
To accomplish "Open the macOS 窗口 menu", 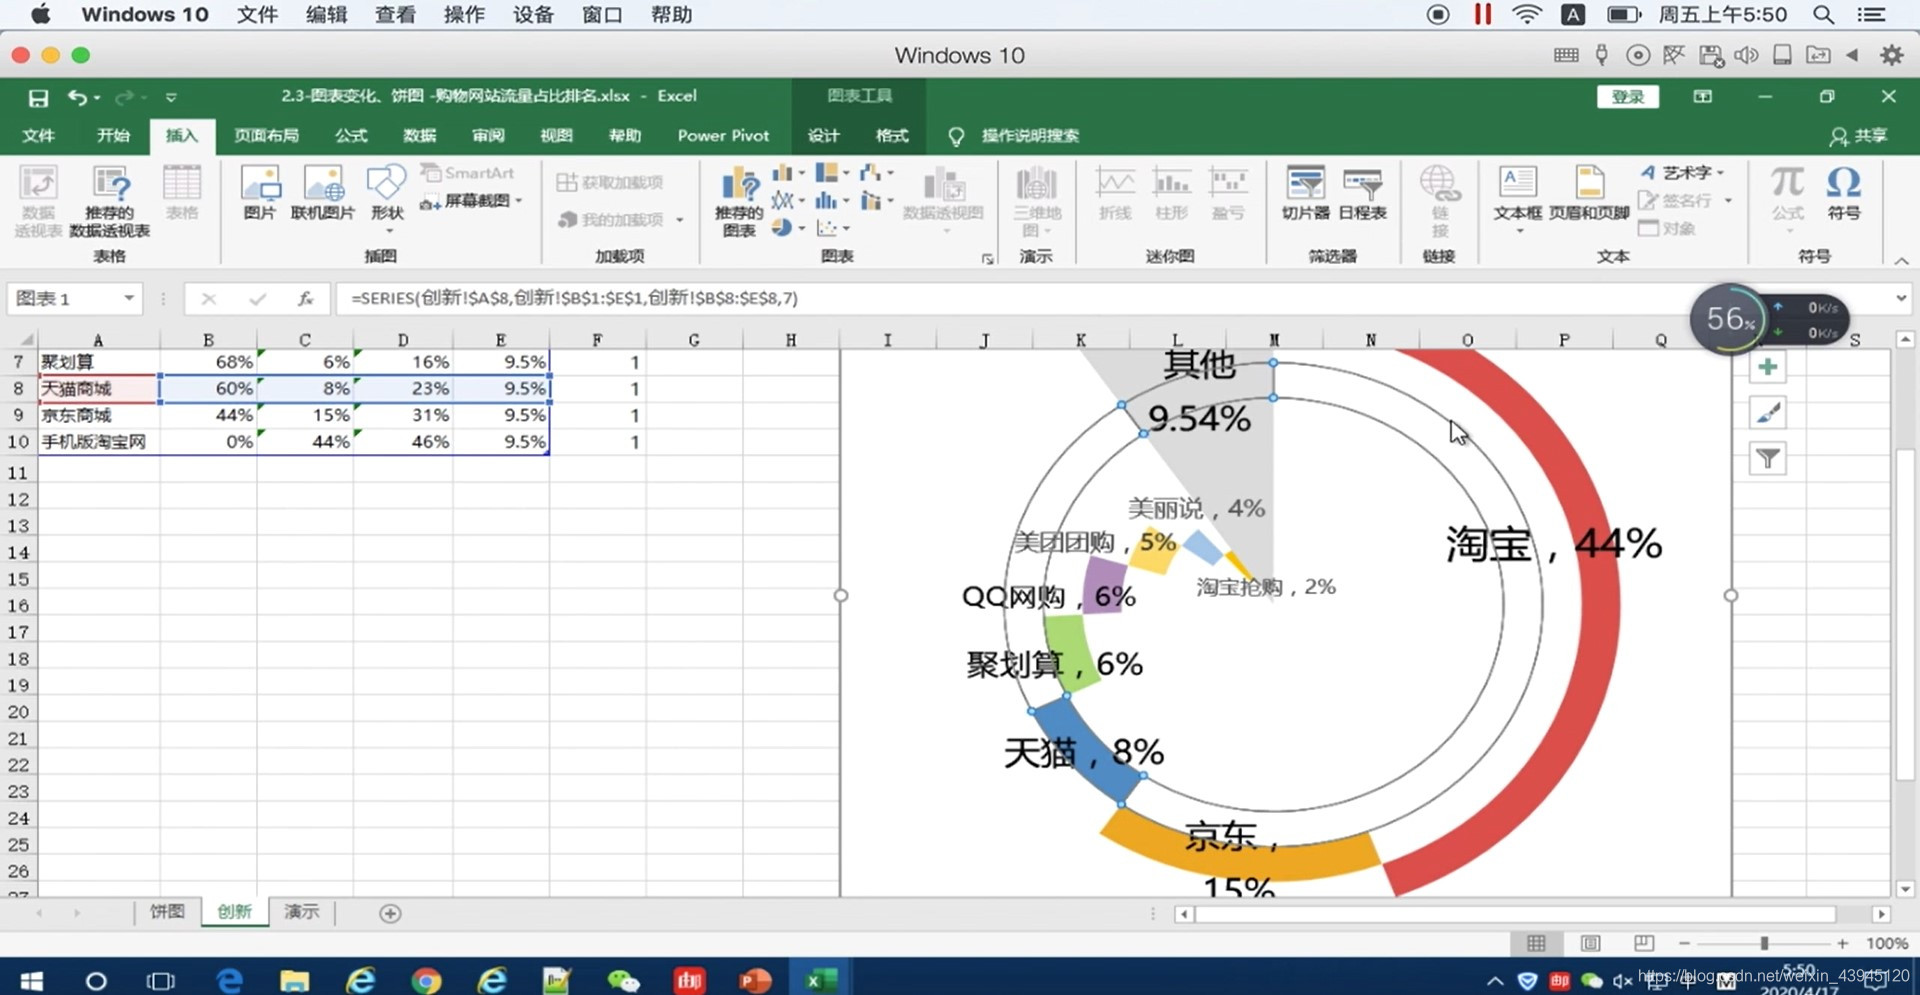I will click(602, 15).
